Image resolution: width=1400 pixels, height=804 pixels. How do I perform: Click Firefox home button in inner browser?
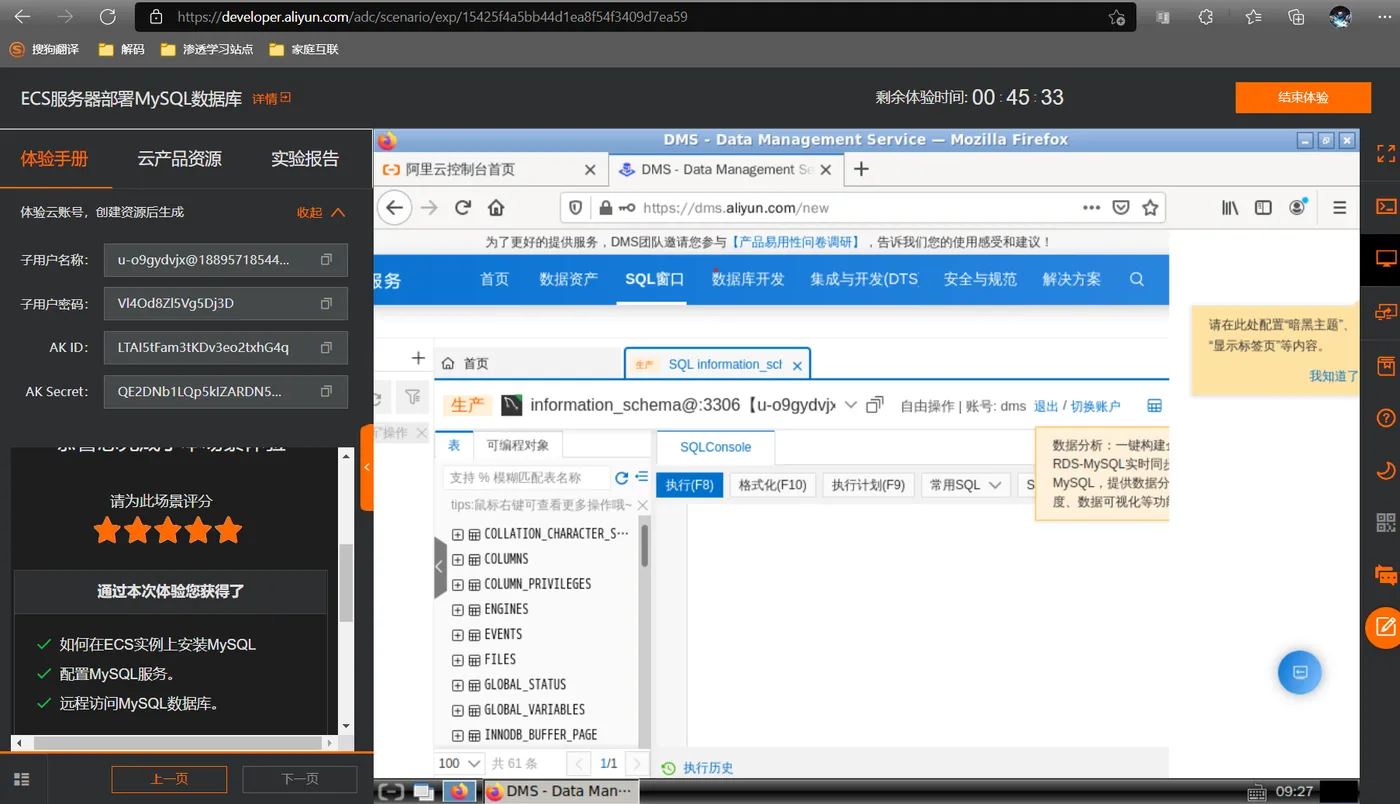pos(496,208)
